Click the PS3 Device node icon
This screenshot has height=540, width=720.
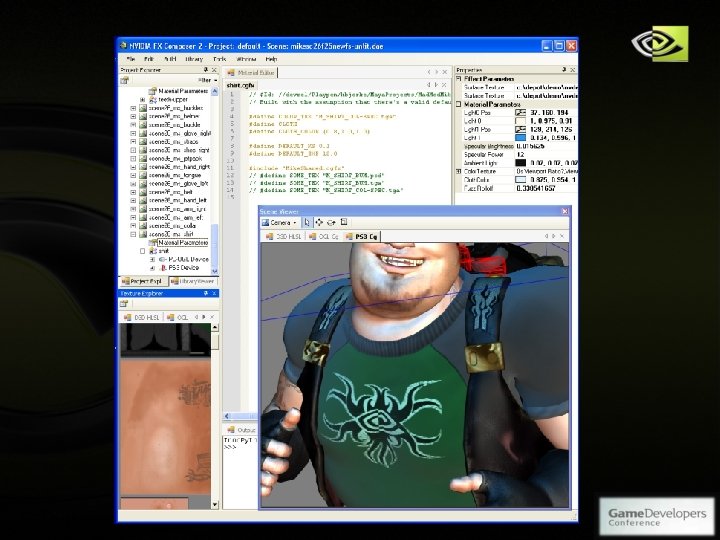(x=162, y=268)
